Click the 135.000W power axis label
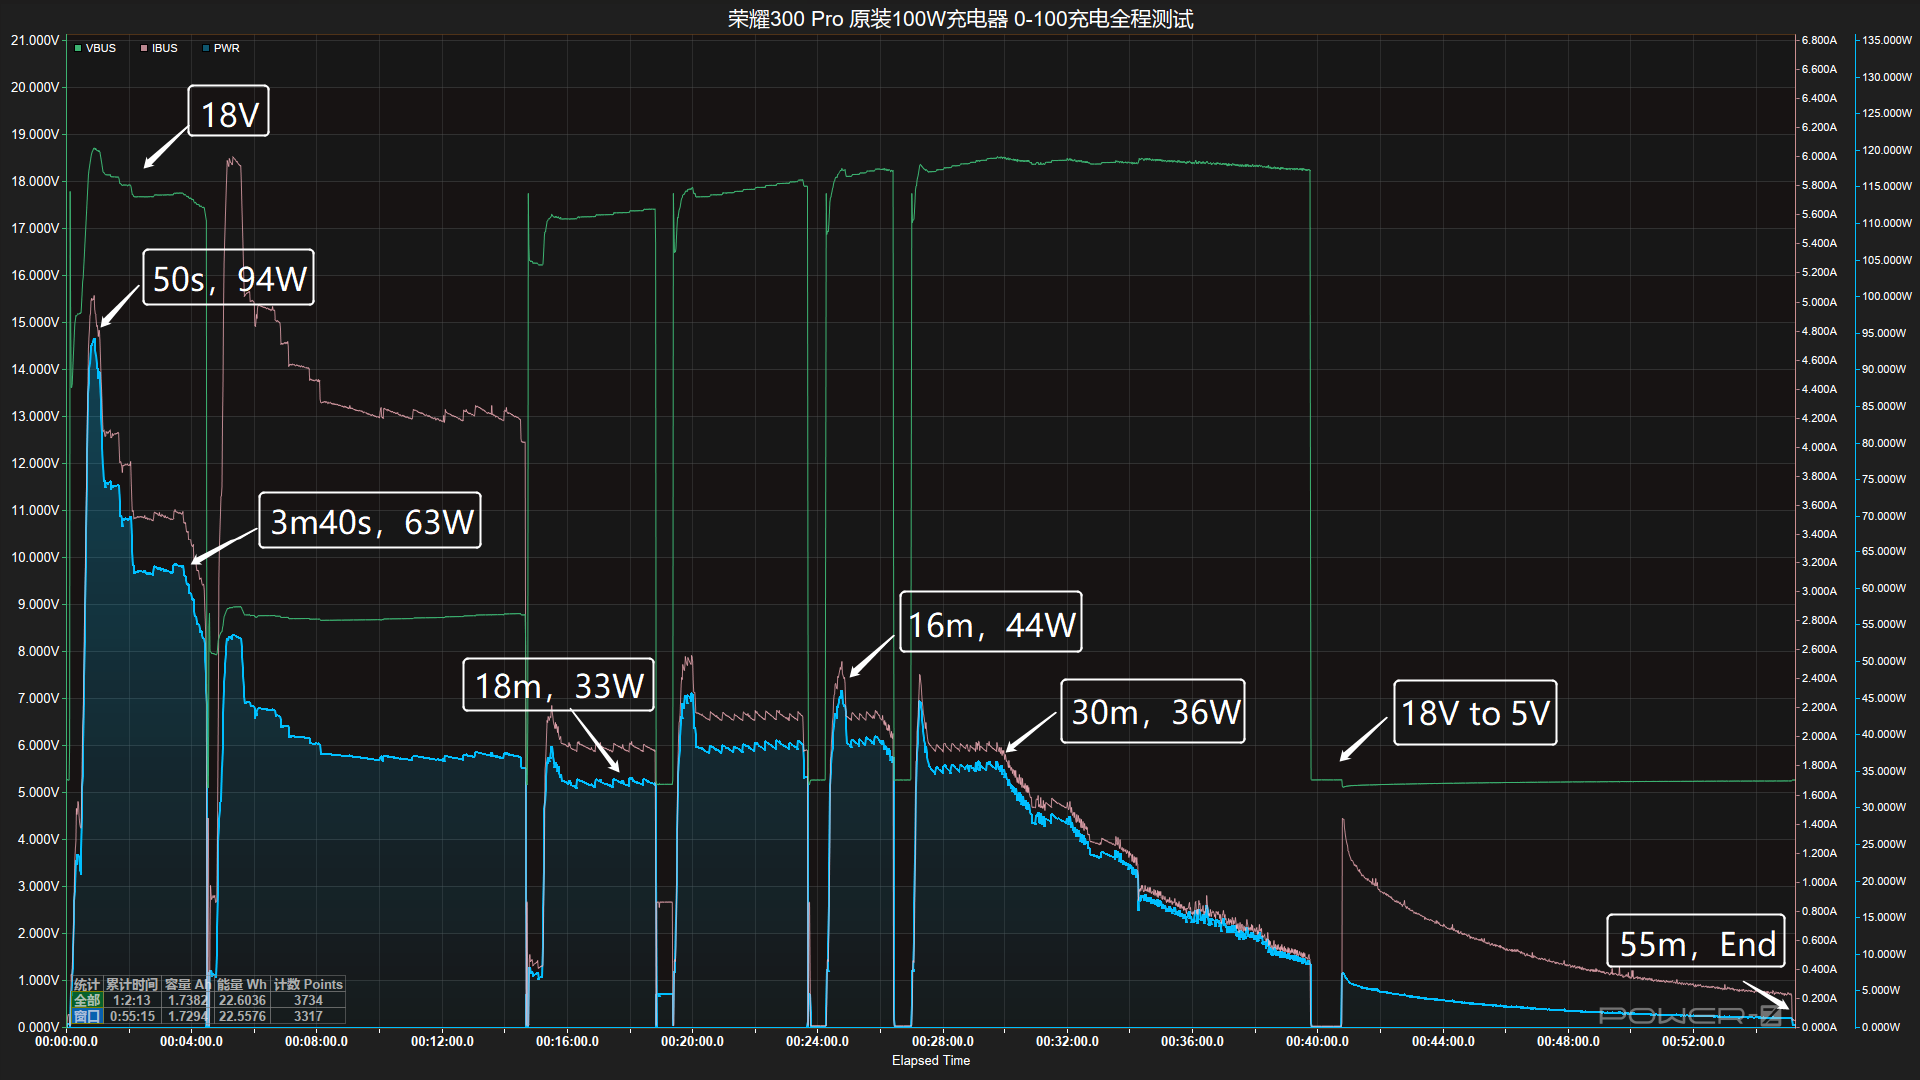 [1887, 40]
